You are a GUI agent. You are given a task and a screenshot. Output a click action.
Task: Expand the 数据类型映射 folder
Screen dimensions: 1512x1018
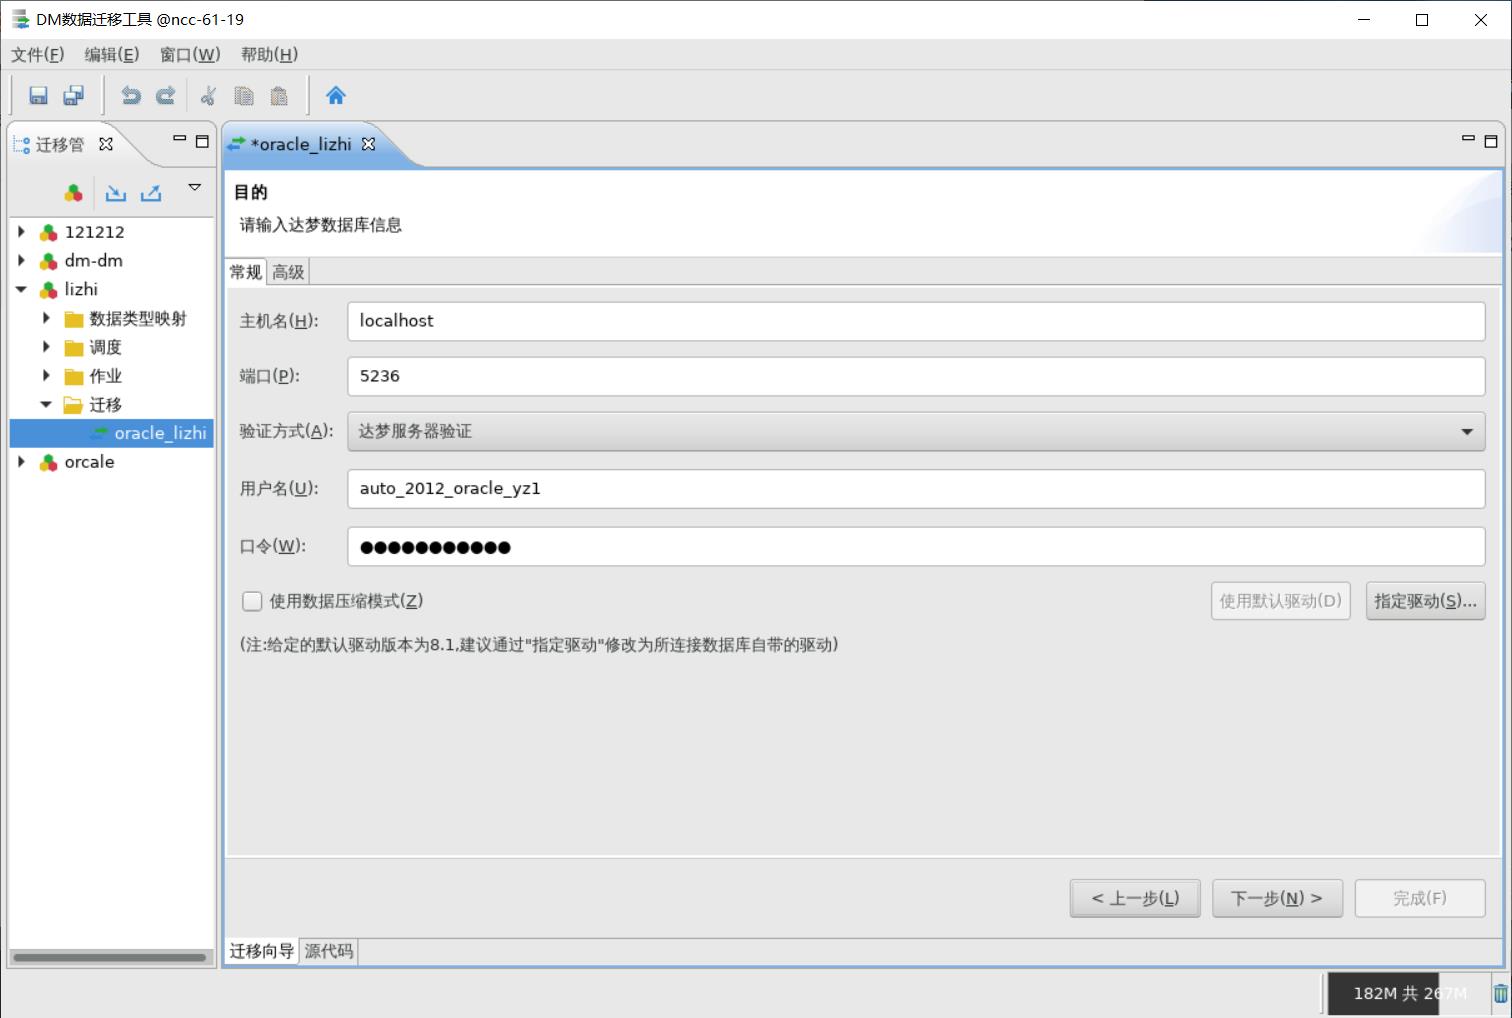point(46,318)
